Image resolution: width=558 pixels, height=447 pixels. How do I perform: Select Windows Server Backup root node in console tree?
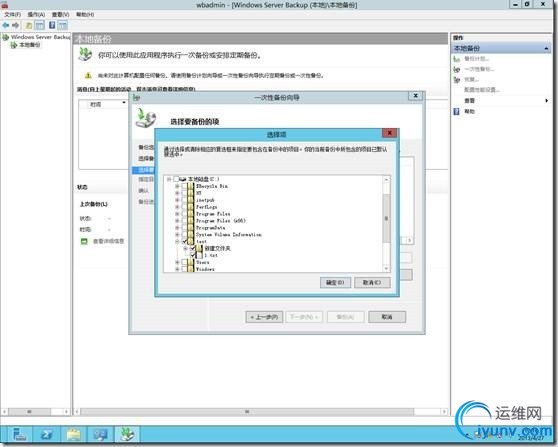pyautogui.click(x=37, y=37)
